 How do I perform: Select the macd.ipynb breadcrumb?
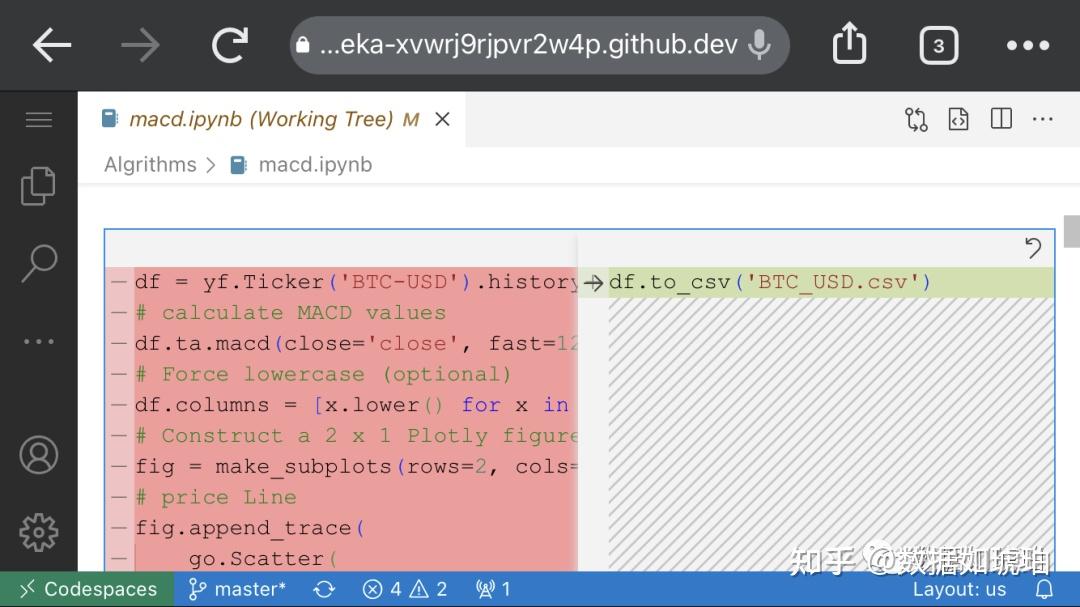click(315, 165)
